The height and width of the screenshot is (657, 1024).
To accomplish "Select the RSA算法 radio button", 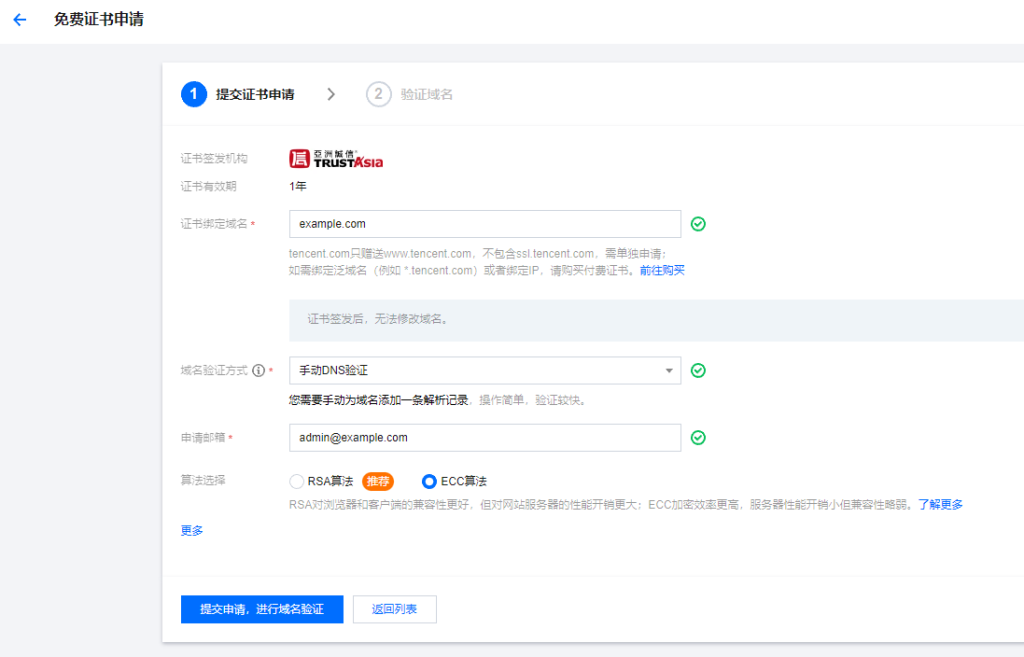I will [x=297, y=481].
